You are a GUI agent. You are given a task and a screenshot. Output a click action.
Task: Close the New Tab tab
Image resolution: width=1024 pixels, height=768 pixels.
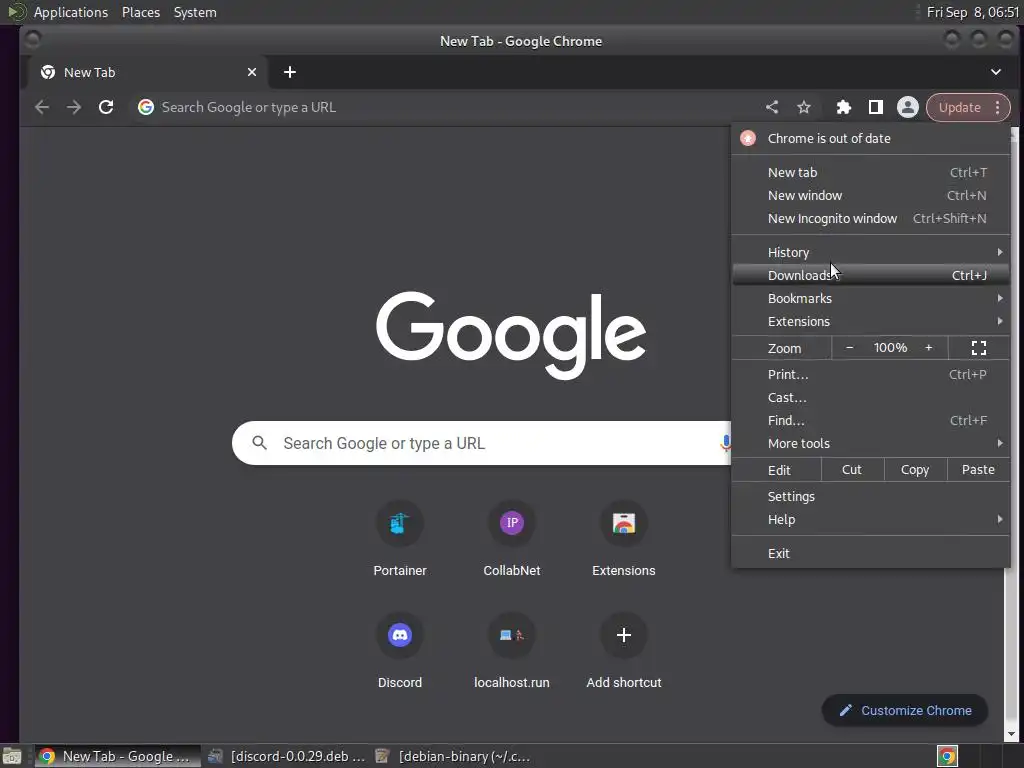click(251, 72)
